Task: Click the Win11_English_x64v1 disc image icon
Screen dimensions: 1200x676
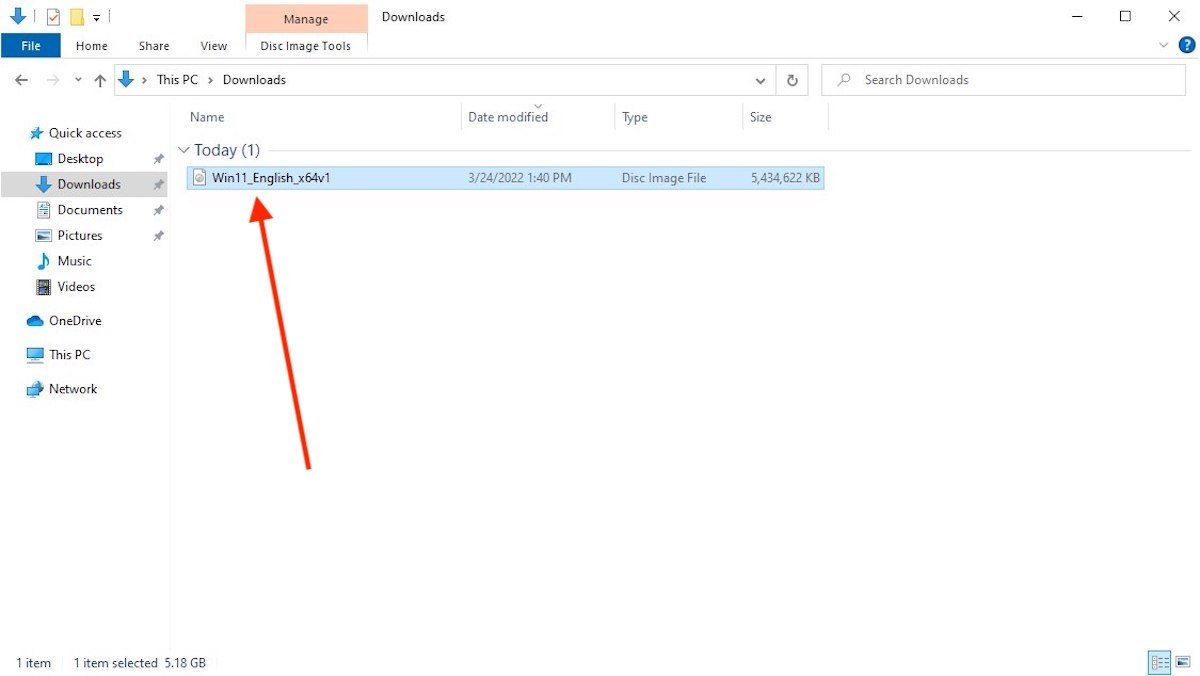Action: (199, 178)
